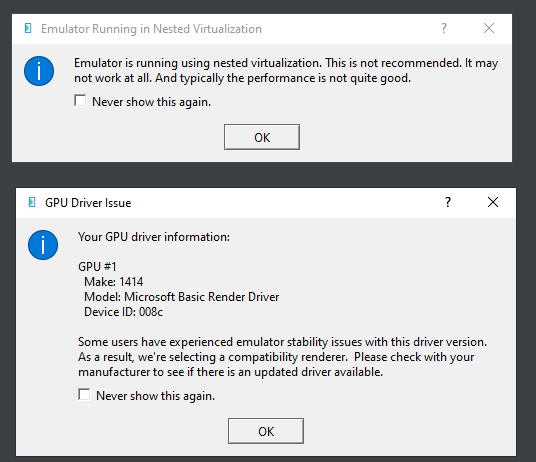This screenshot has width=536, height=462.
Task: Tick Never show this again in GPU Driver Issue
Action: click(x=84, y=394)
